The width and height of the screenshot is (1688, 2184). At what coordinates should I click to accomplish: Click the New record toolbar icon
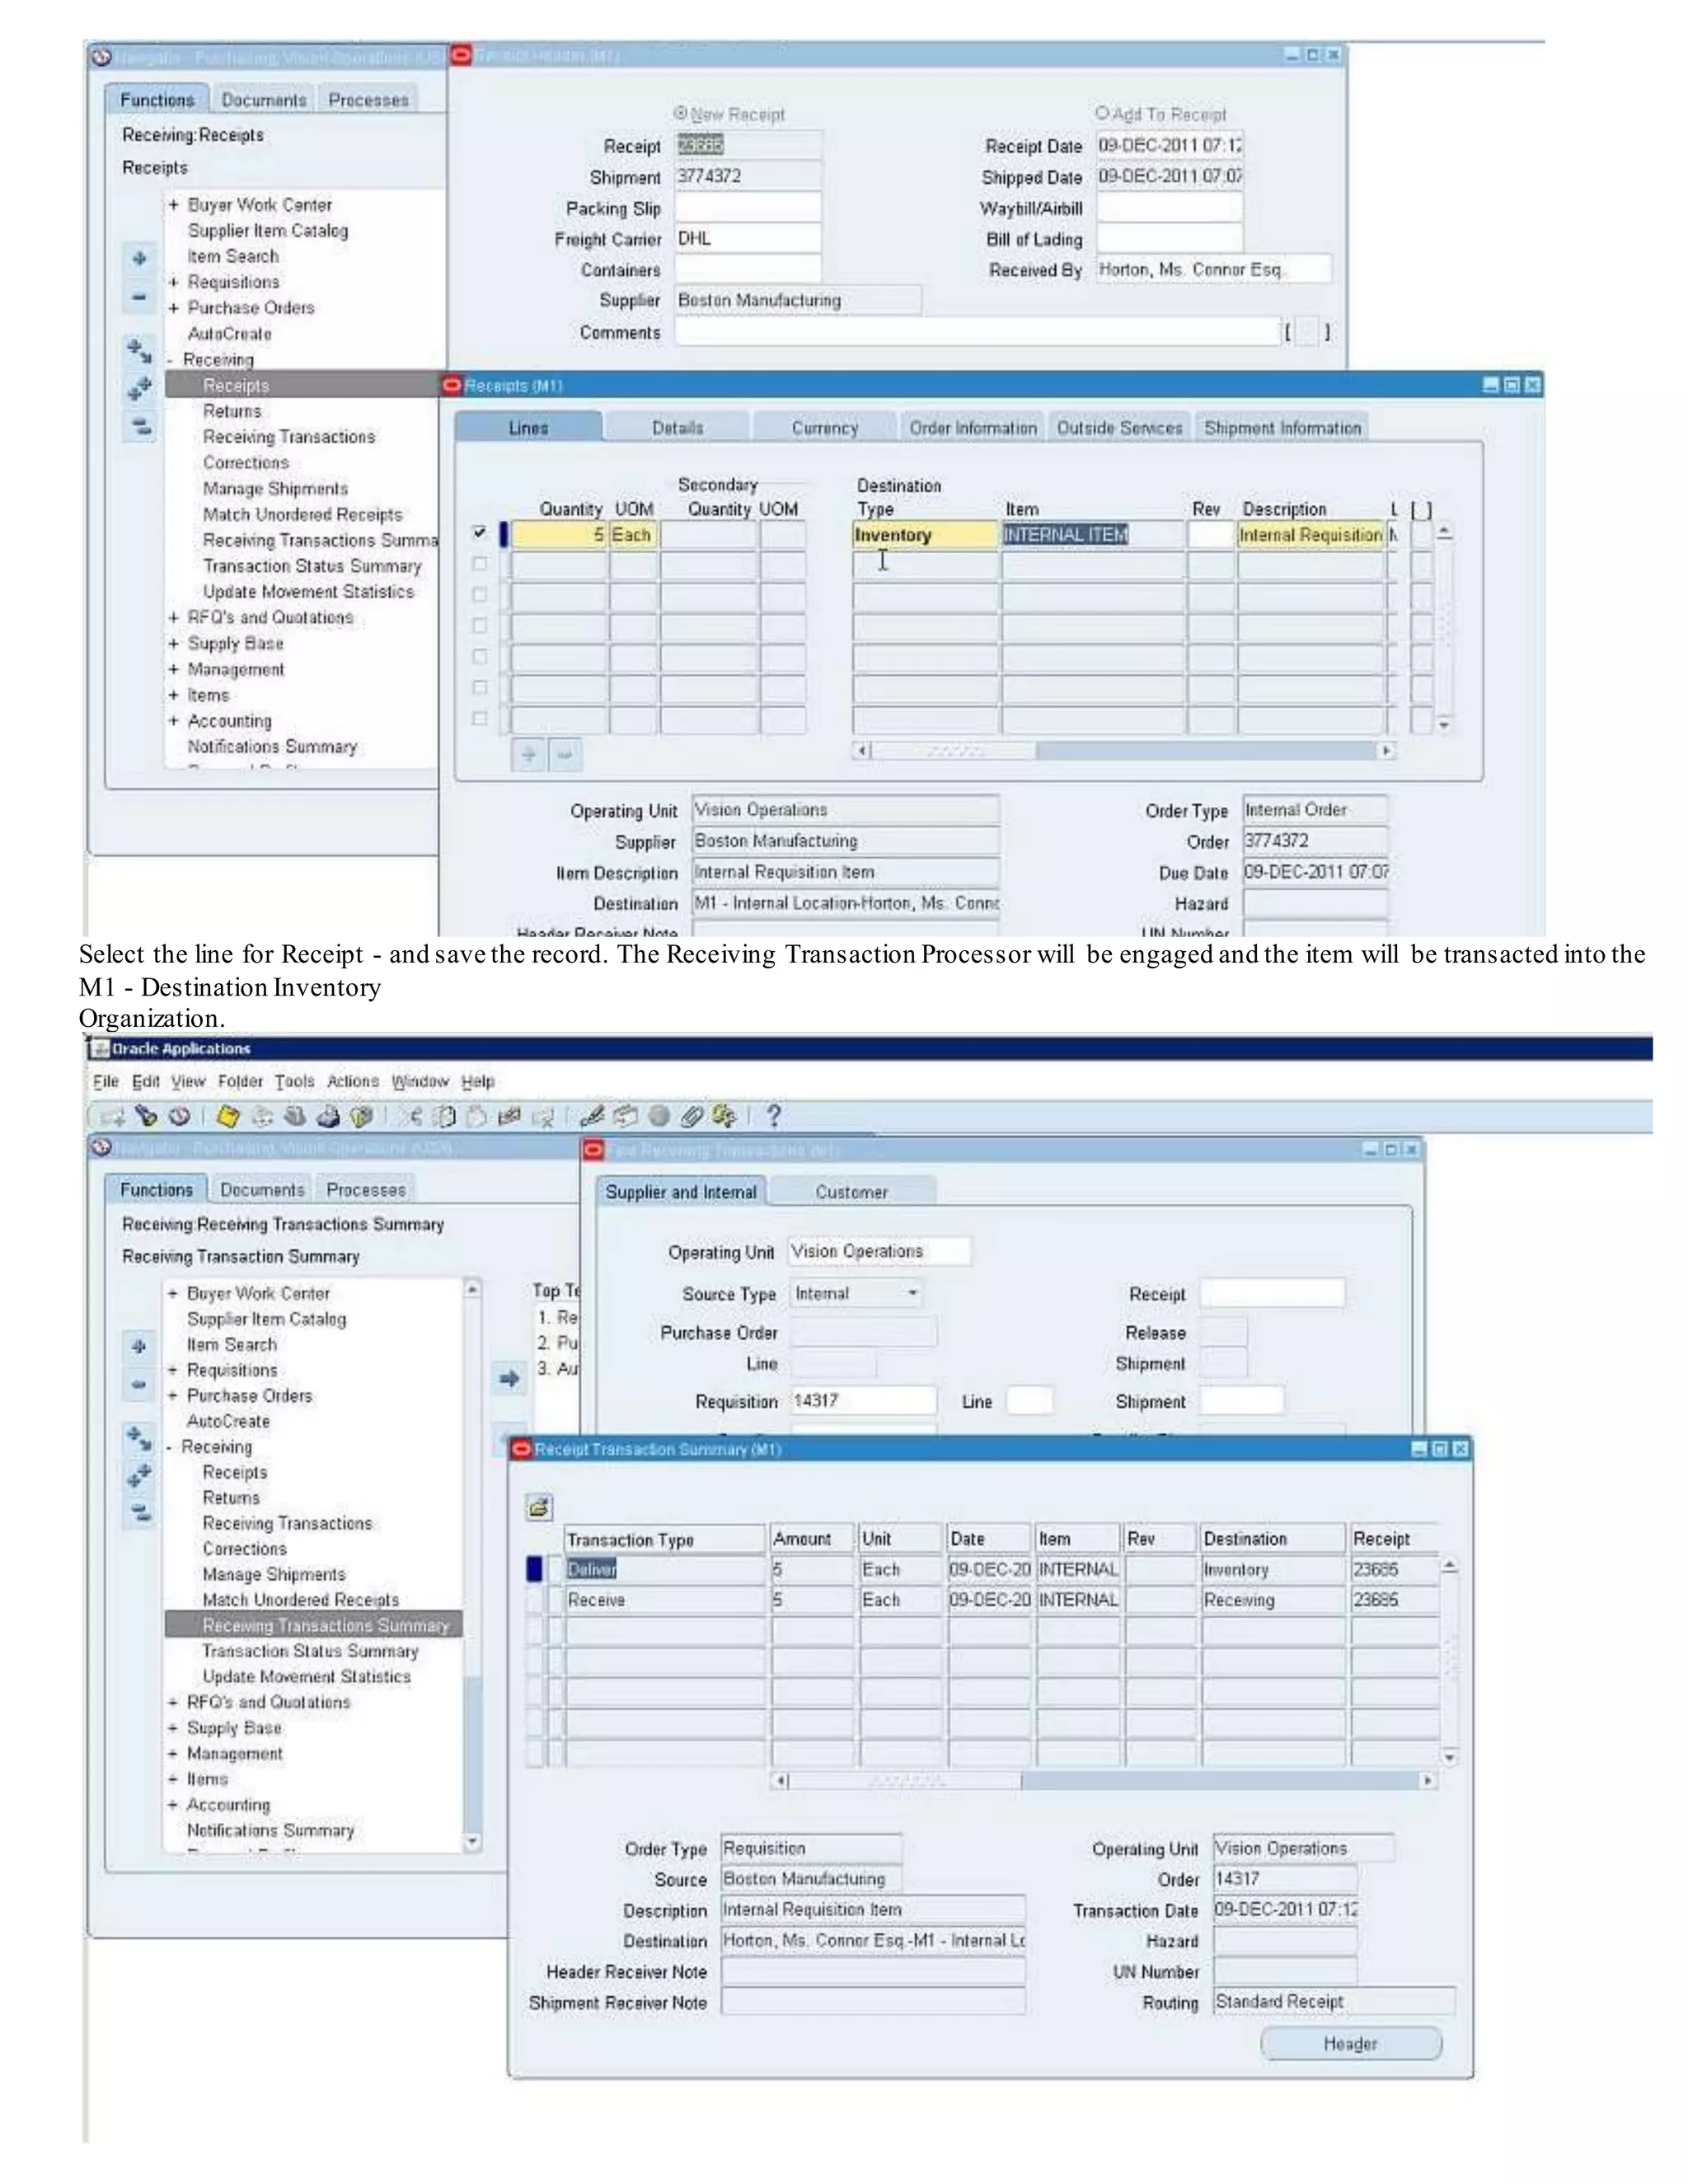pos(113,1116)
